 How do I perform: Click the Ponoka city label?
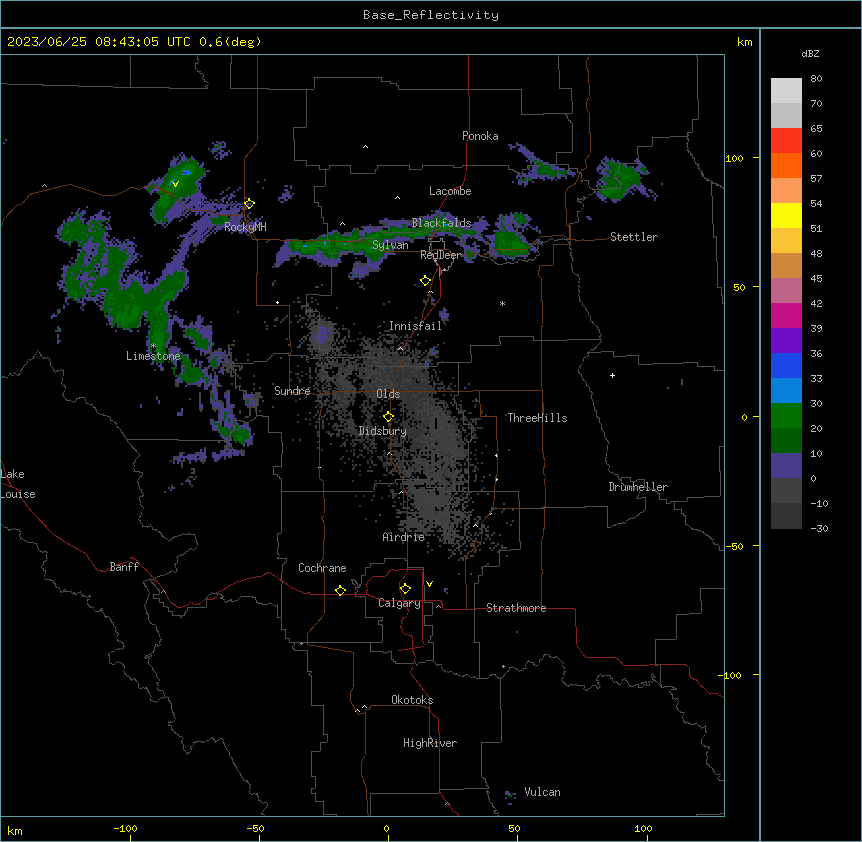480,136
